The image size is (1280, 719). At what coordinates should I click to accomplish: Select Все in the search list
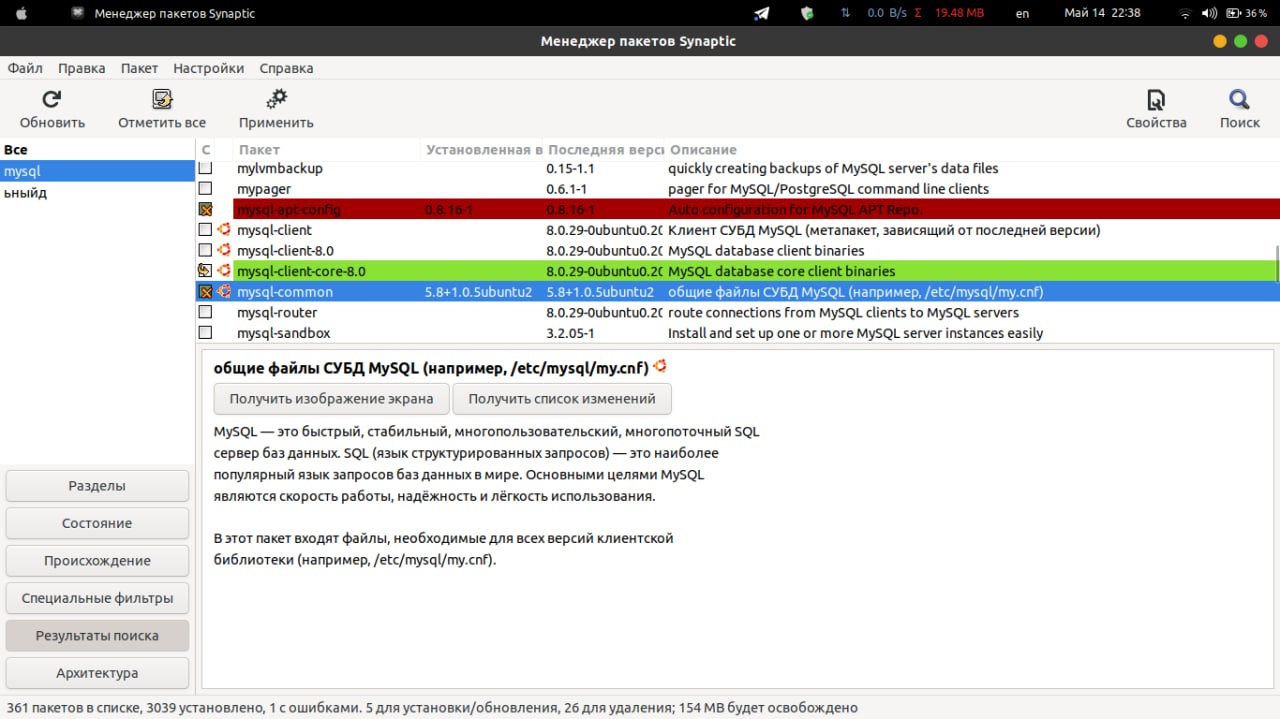[97, 150]
